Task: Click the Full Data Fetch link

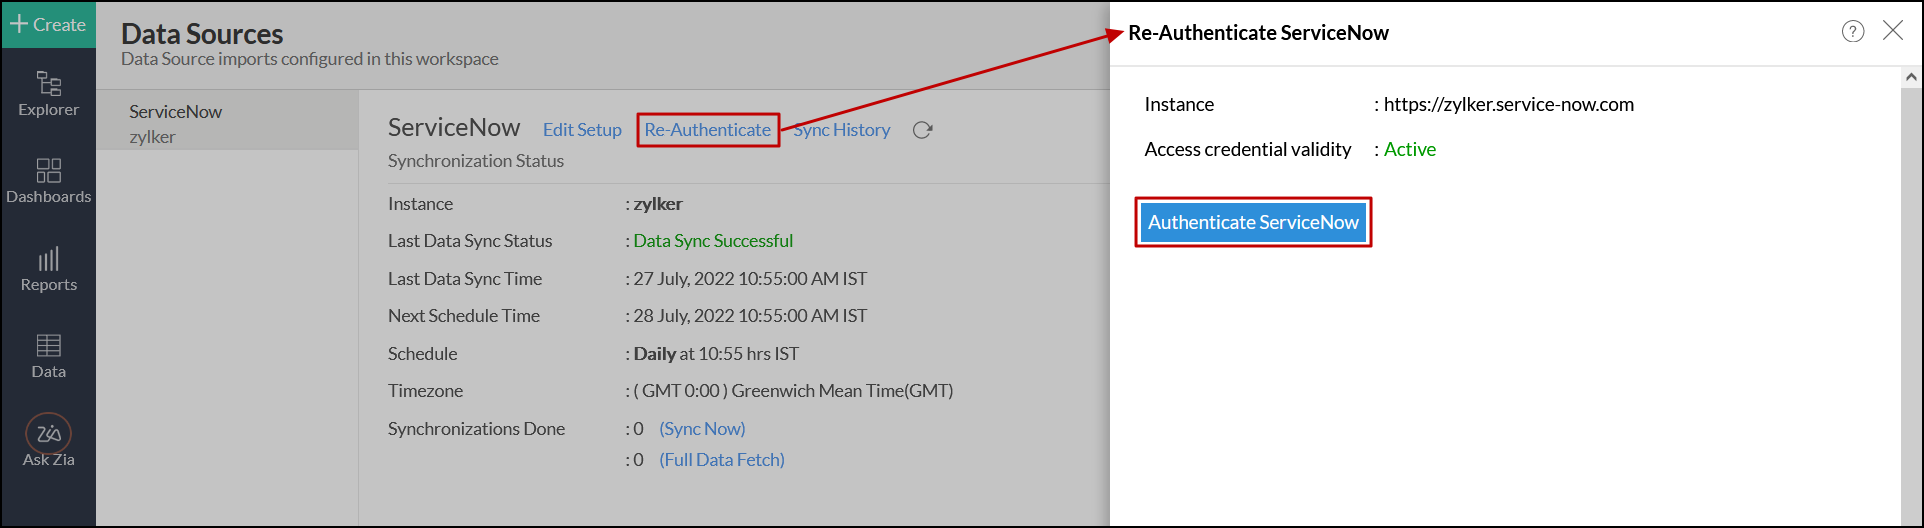Action: click(x=722, y=460)
